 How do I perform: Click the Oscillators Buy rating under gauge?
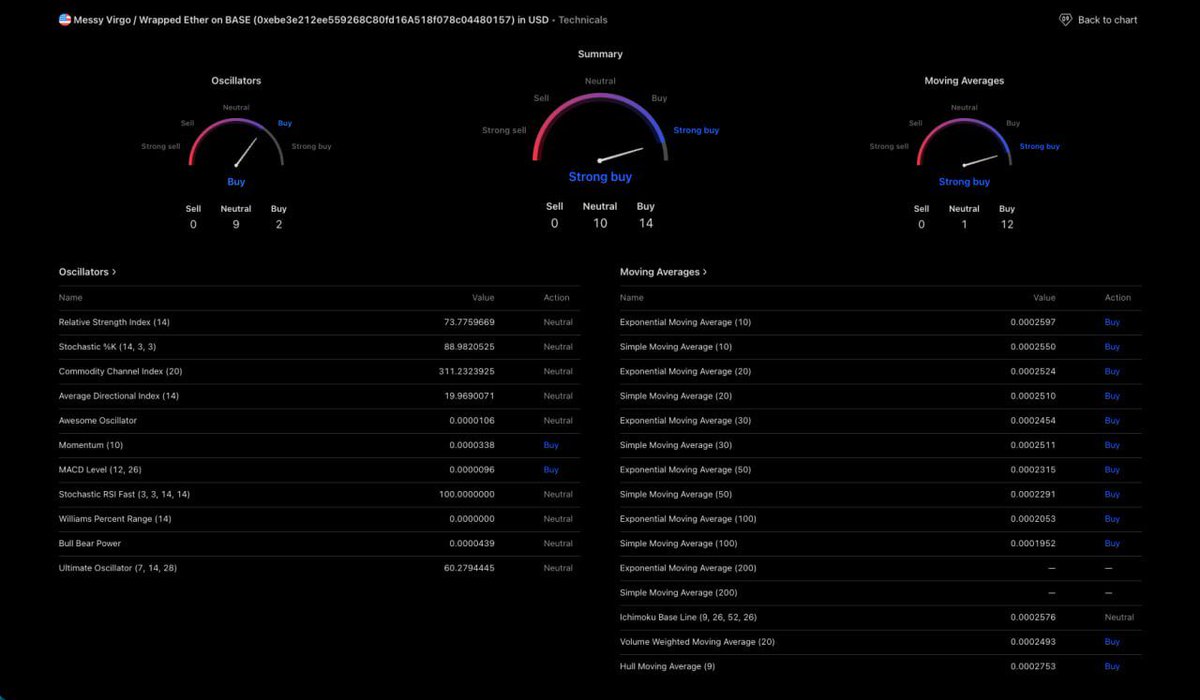(x=236, y=182)
